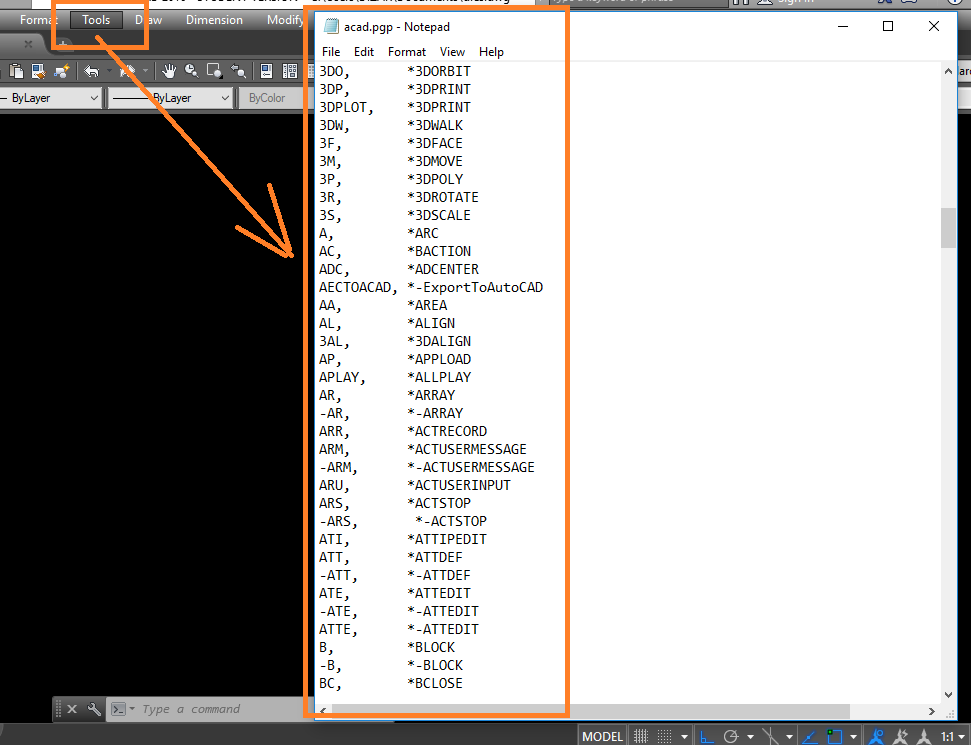This screenshot has width=971, height=745.
Task: Open the Help menu in Notepad
Action: pos(491,51)
